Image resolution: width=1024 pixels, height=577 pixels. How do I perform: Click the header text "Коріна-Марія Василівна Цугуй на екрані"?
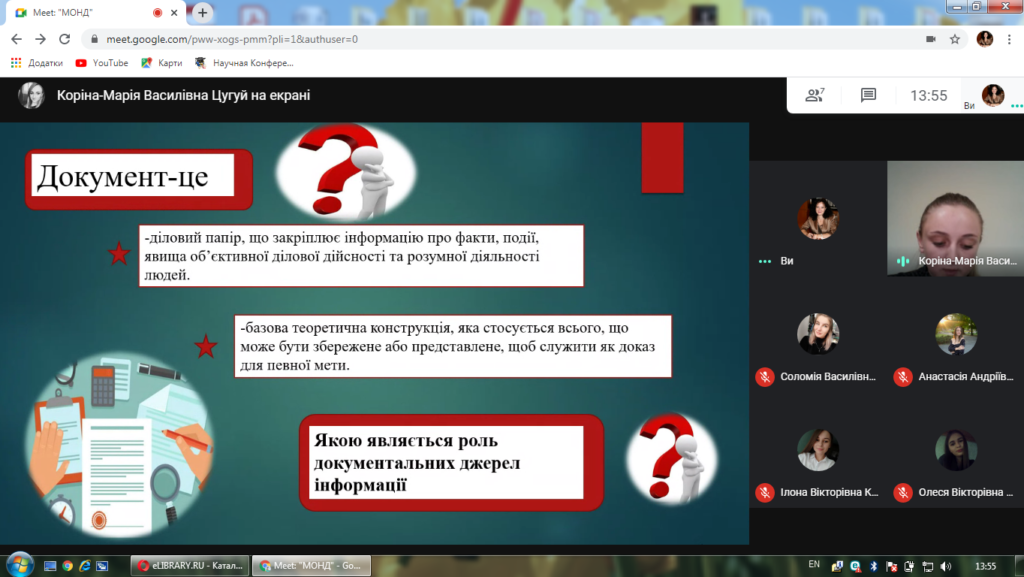(184, 95)
